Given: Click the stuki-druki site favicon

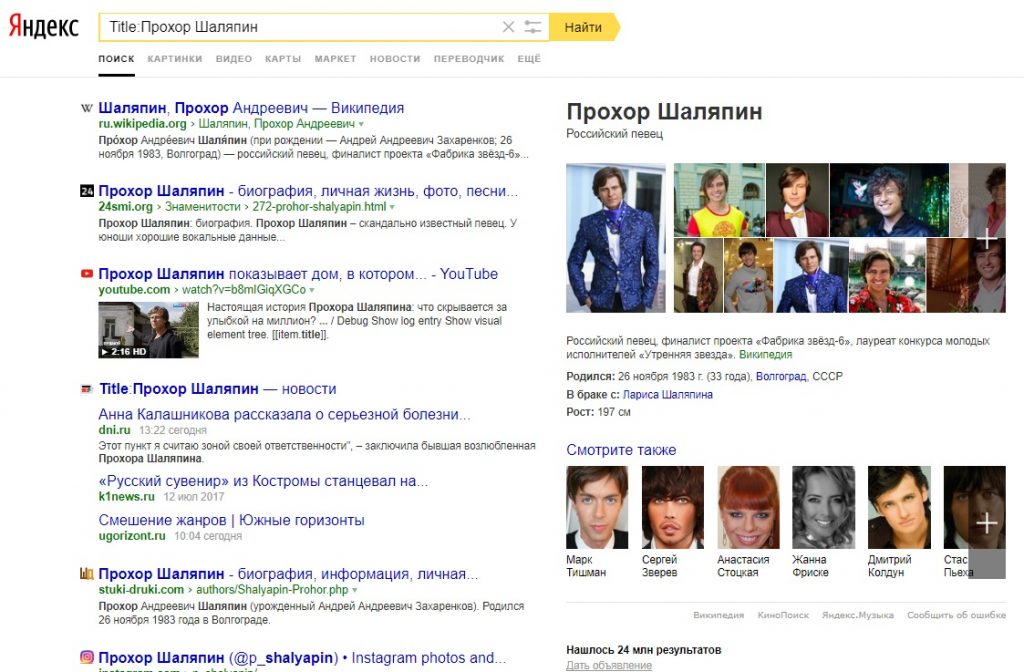Looking at the screenshot, I should tap(87, 574).
